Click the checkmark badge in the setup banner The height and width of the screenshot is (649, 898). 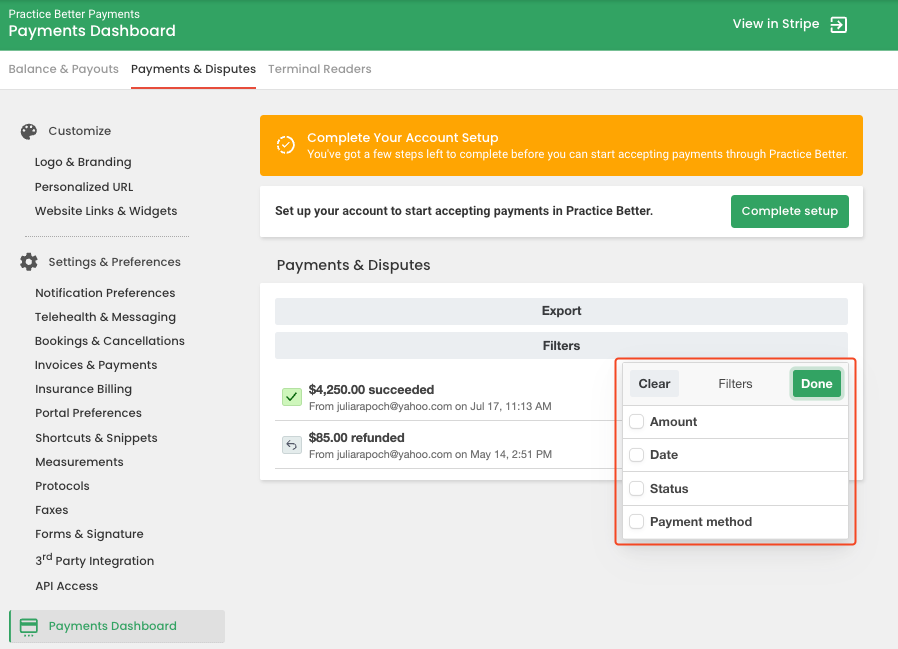point(288,145)
